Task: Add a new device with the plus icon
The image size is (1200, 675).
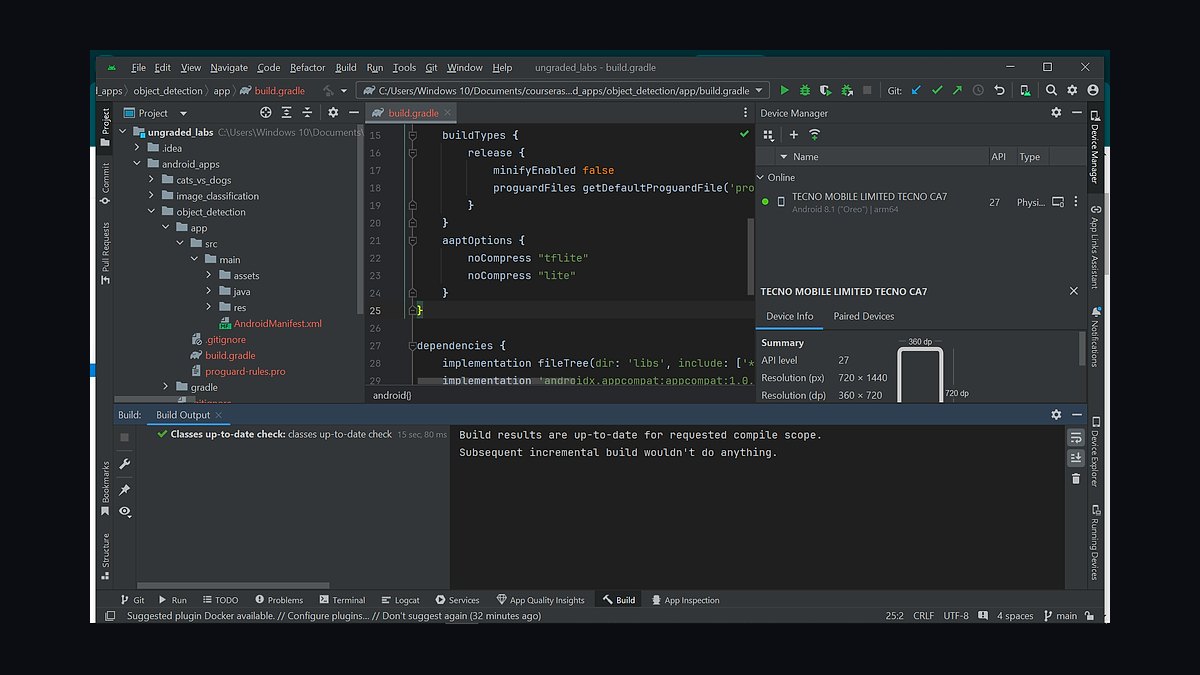Action: tap(794, 135)
